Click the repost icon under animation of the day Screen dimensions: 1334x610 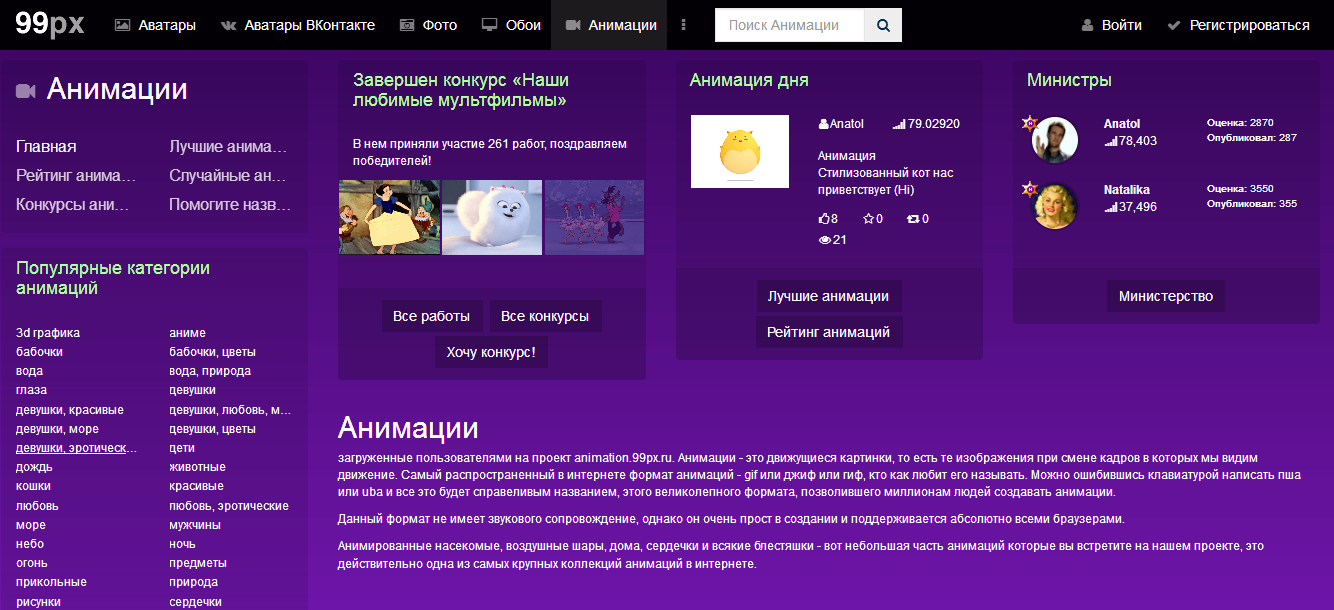pos(912,218)
